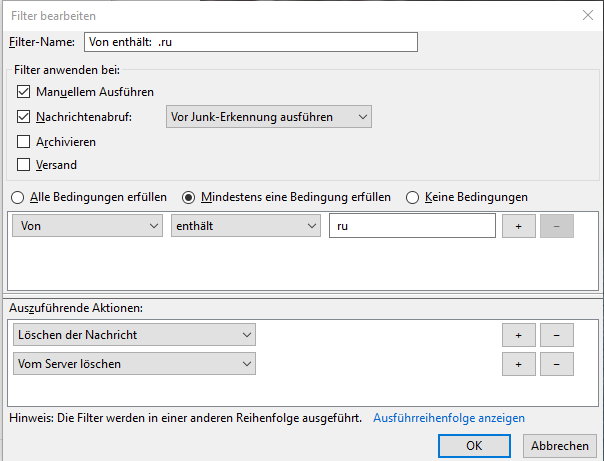The image size is (604, 461).
Task: Enable the 'Archivieren' checkbox
Action: coord(25,142)
